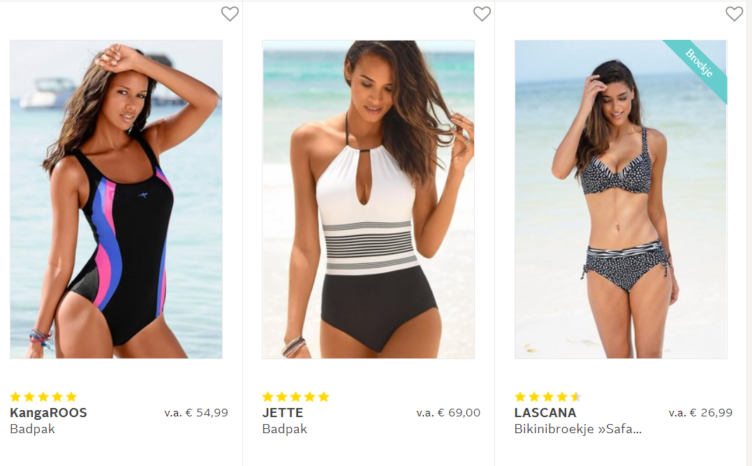
Task: Click the last star of the LASCANA rating
Action: (x=575, y=397)
